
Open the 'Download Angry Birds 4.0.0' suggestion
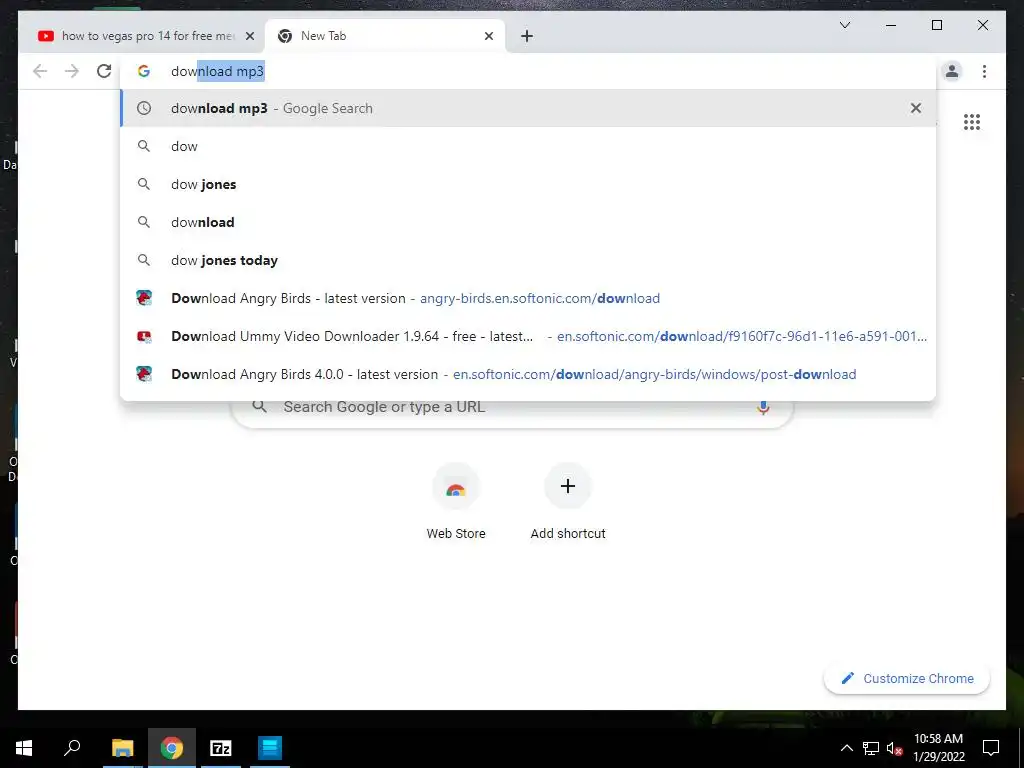point(528,374)
